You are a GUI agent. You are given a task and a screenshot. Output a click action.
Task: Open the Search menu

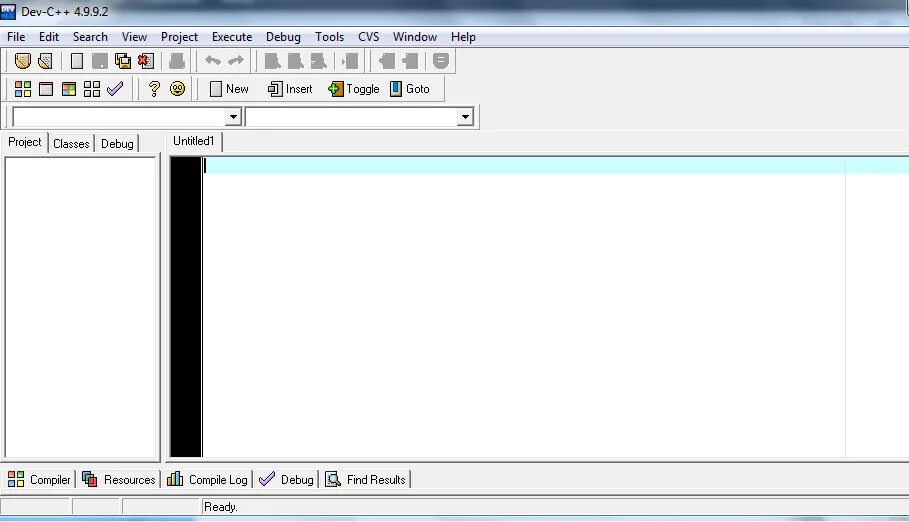coord(90,37)
